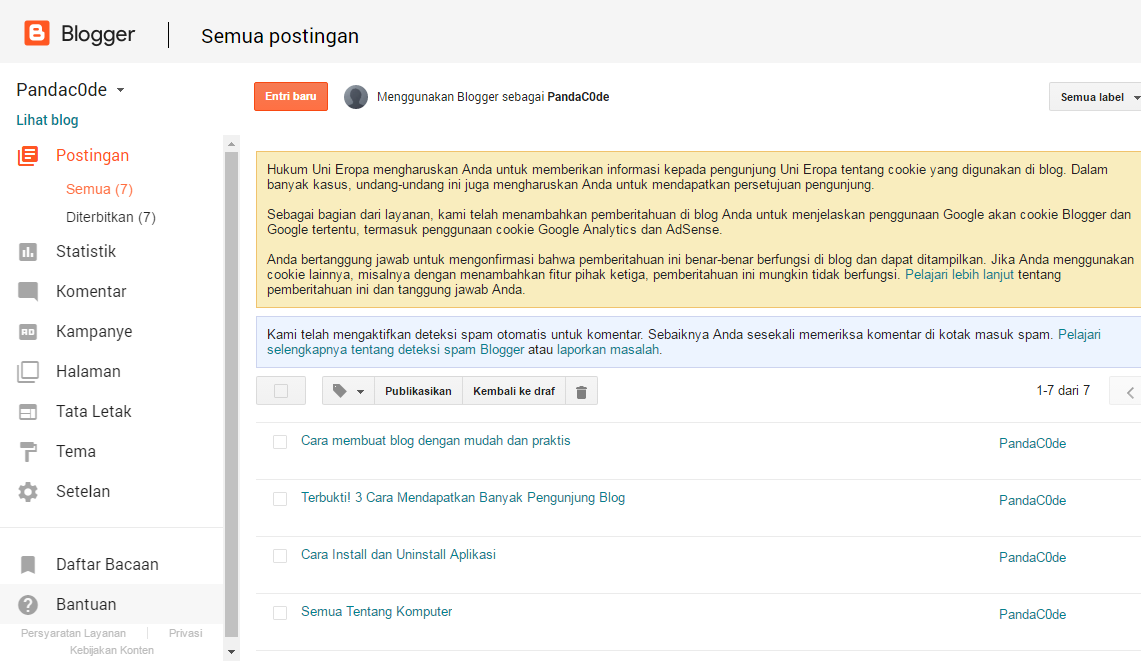The width and height of the screenshot is (1141, 661).
Task: Check the select-all posts checkbox
Action: [281, 390]
